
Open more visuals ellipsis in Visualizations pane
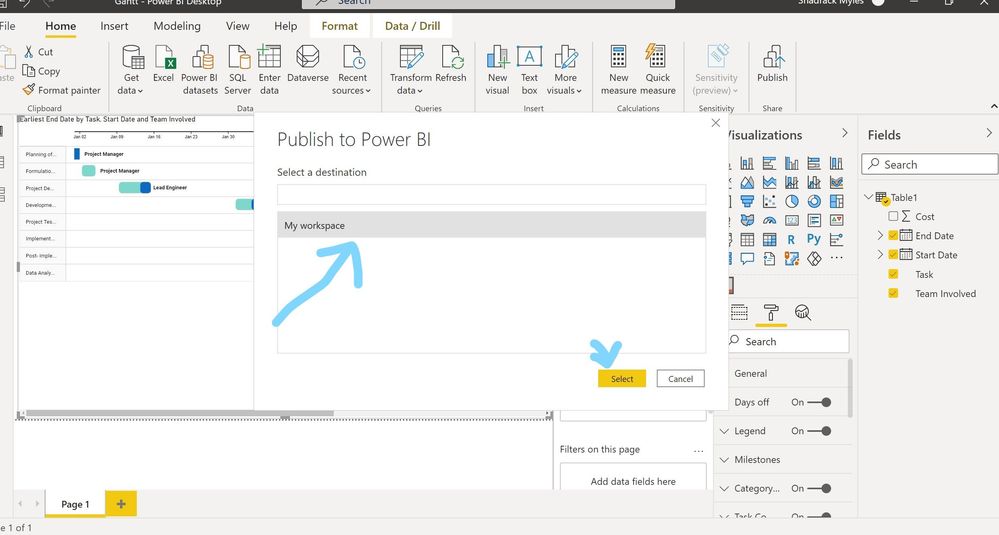coord(837,258)
